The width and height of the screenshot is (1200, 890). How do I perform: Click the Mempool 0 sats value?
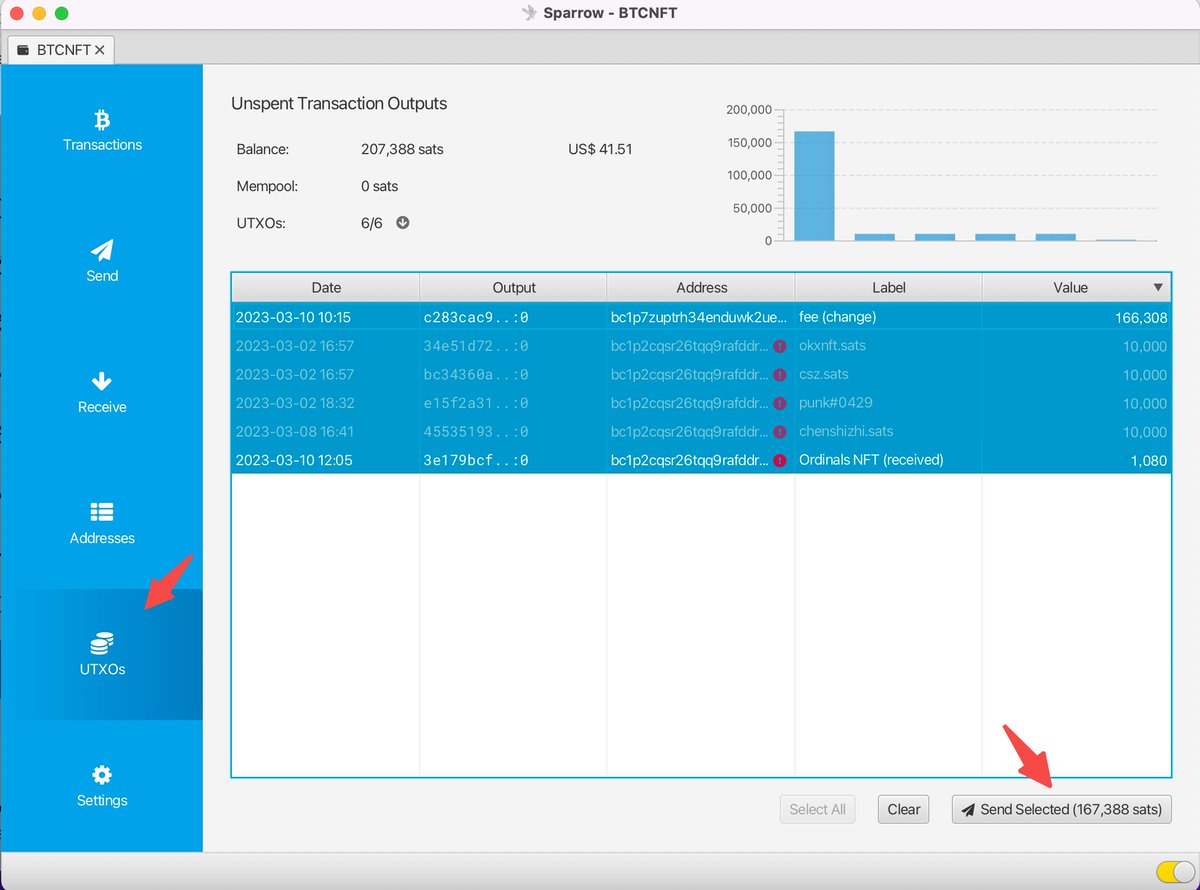(379, 186)
